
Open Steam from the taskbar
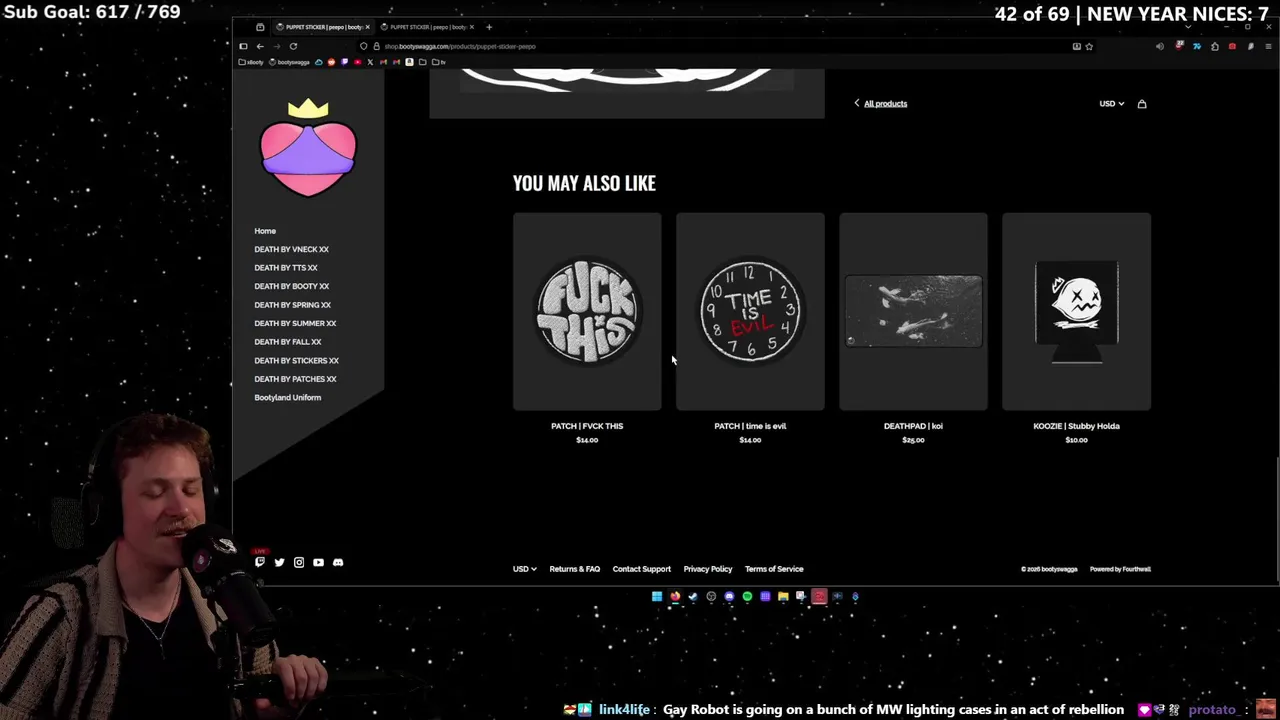(x=693, y=596)
